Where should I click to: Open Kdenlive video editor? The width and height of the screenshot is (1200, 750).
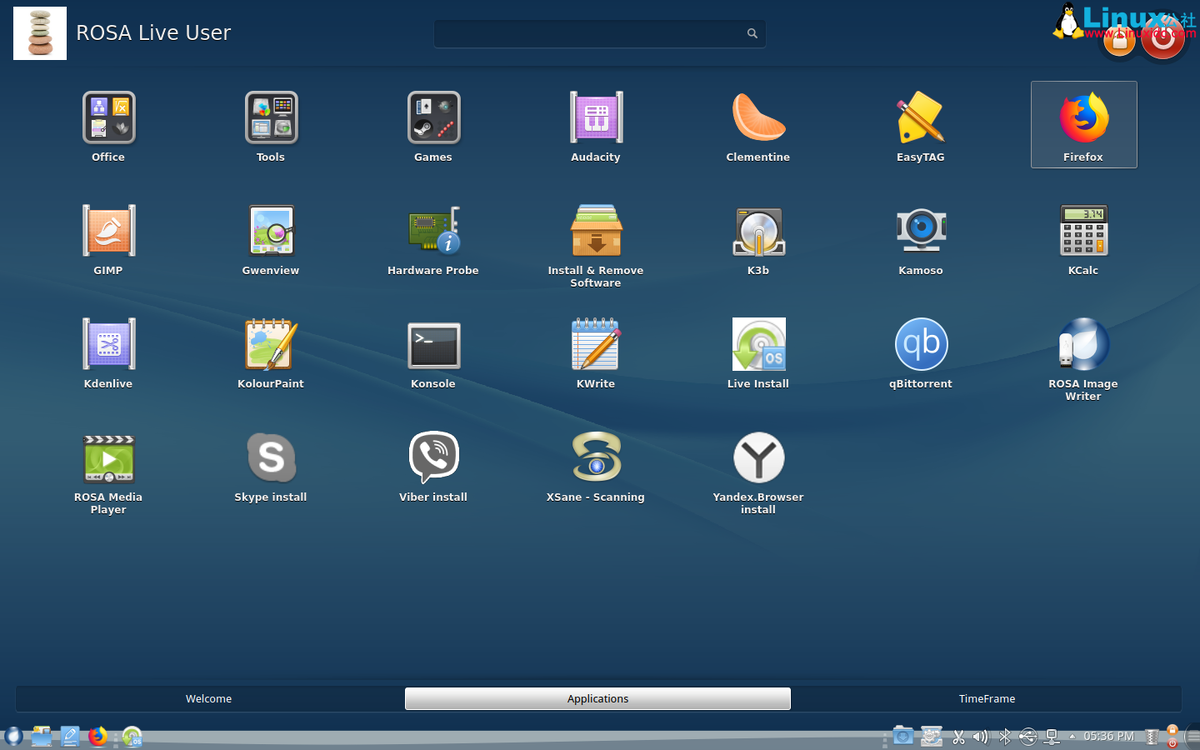[108, 353]
